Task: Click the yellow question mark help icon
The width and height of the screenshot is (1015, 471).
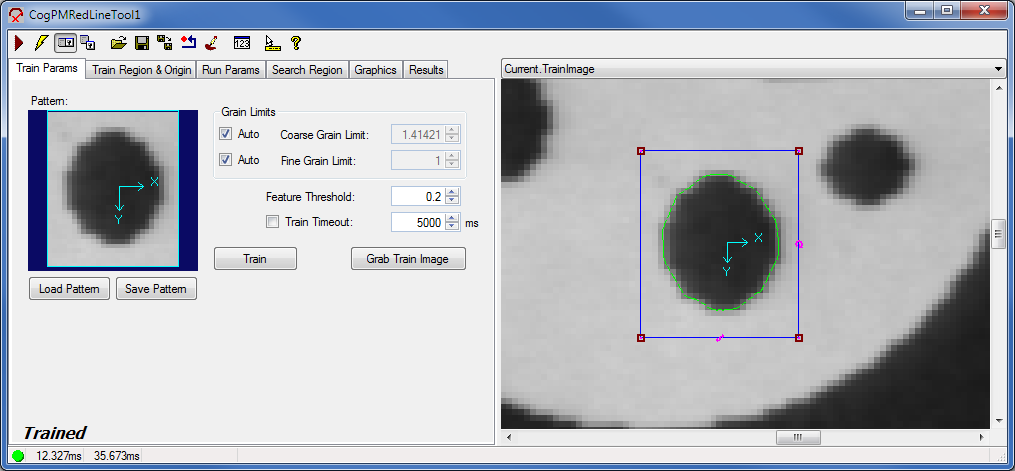Action: coord(296,43)
